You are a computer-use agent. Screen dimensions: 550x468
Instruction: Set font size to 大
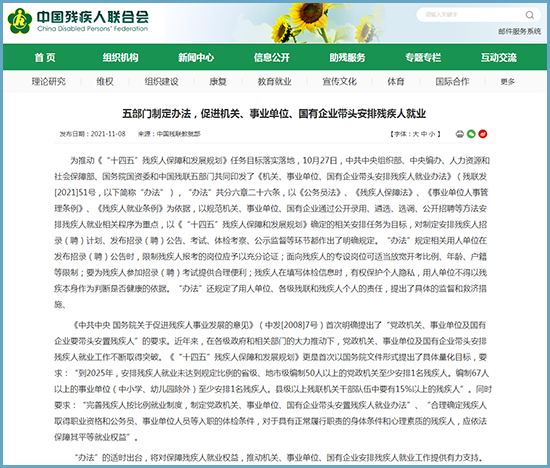click(416, 134)
